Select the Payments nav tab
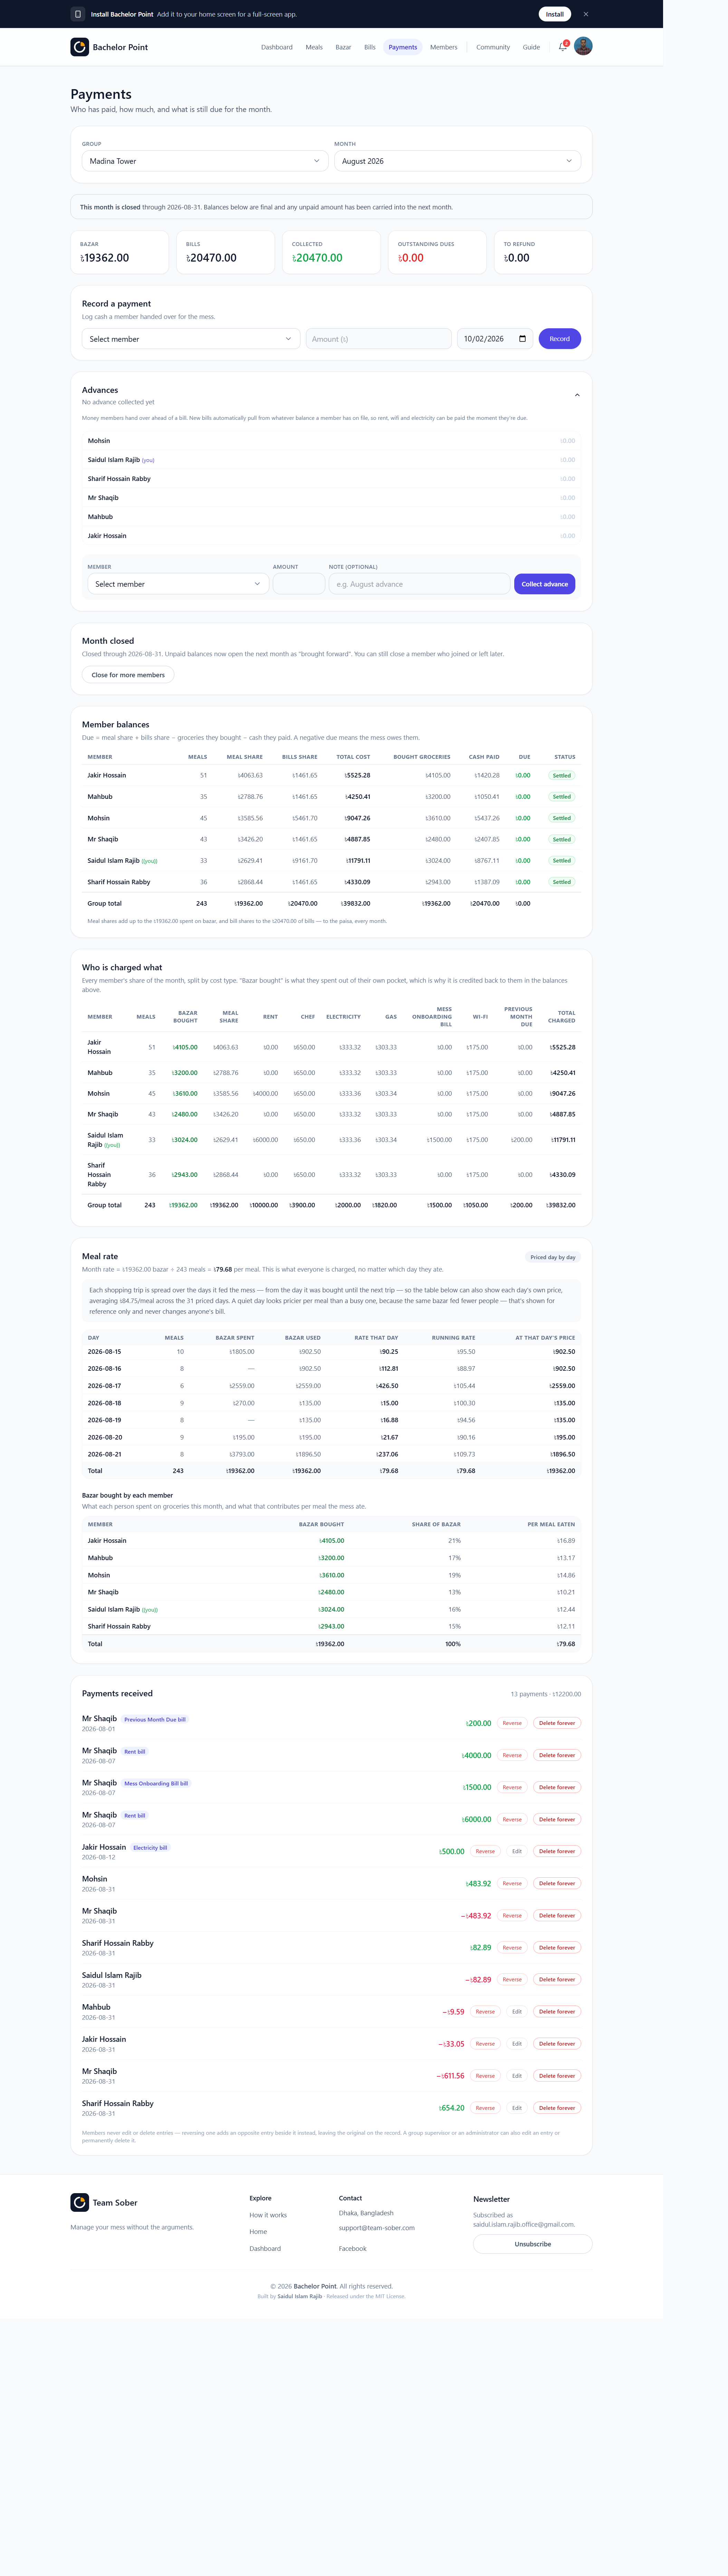The height and width of the screenshot is (2576, 728). click(x=403, y=47)
